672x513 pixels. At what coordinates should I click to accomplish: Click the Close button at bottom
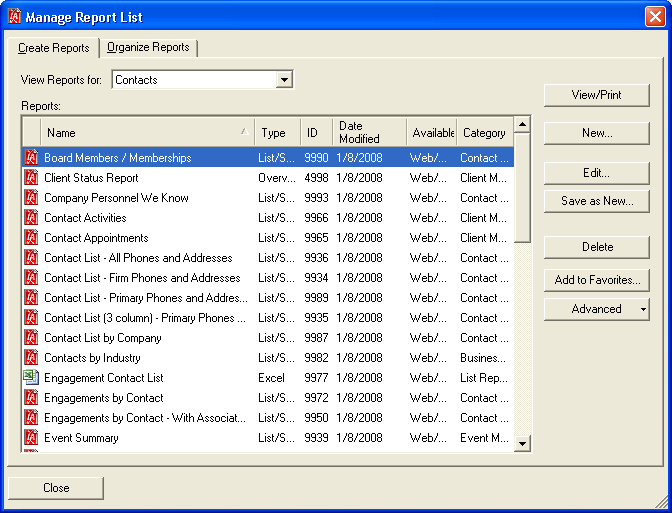coord(56,488)
